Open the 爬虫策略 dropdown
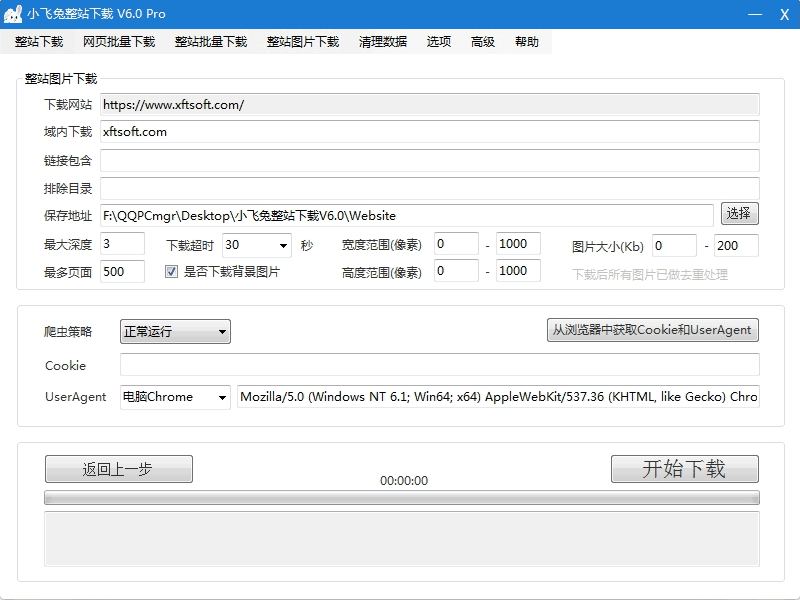The image size is (800, 600). coord(222,331)
